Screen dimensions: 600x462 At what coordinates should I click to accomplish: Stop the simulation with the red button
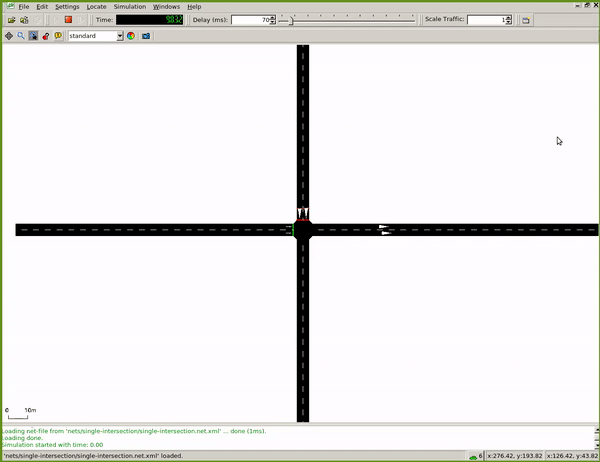tap(68, 20)
